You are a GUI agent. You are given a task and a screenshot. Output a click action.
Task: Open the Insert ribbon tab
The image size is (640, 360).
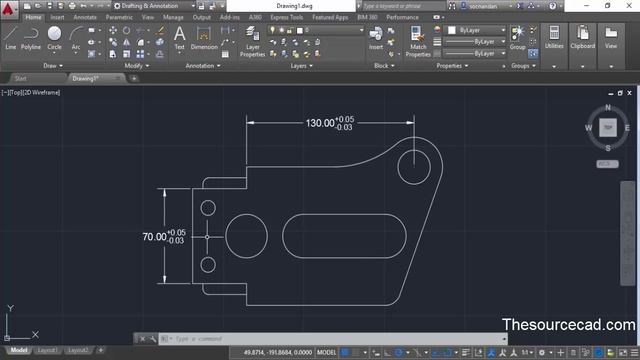(x=57, y=18)
